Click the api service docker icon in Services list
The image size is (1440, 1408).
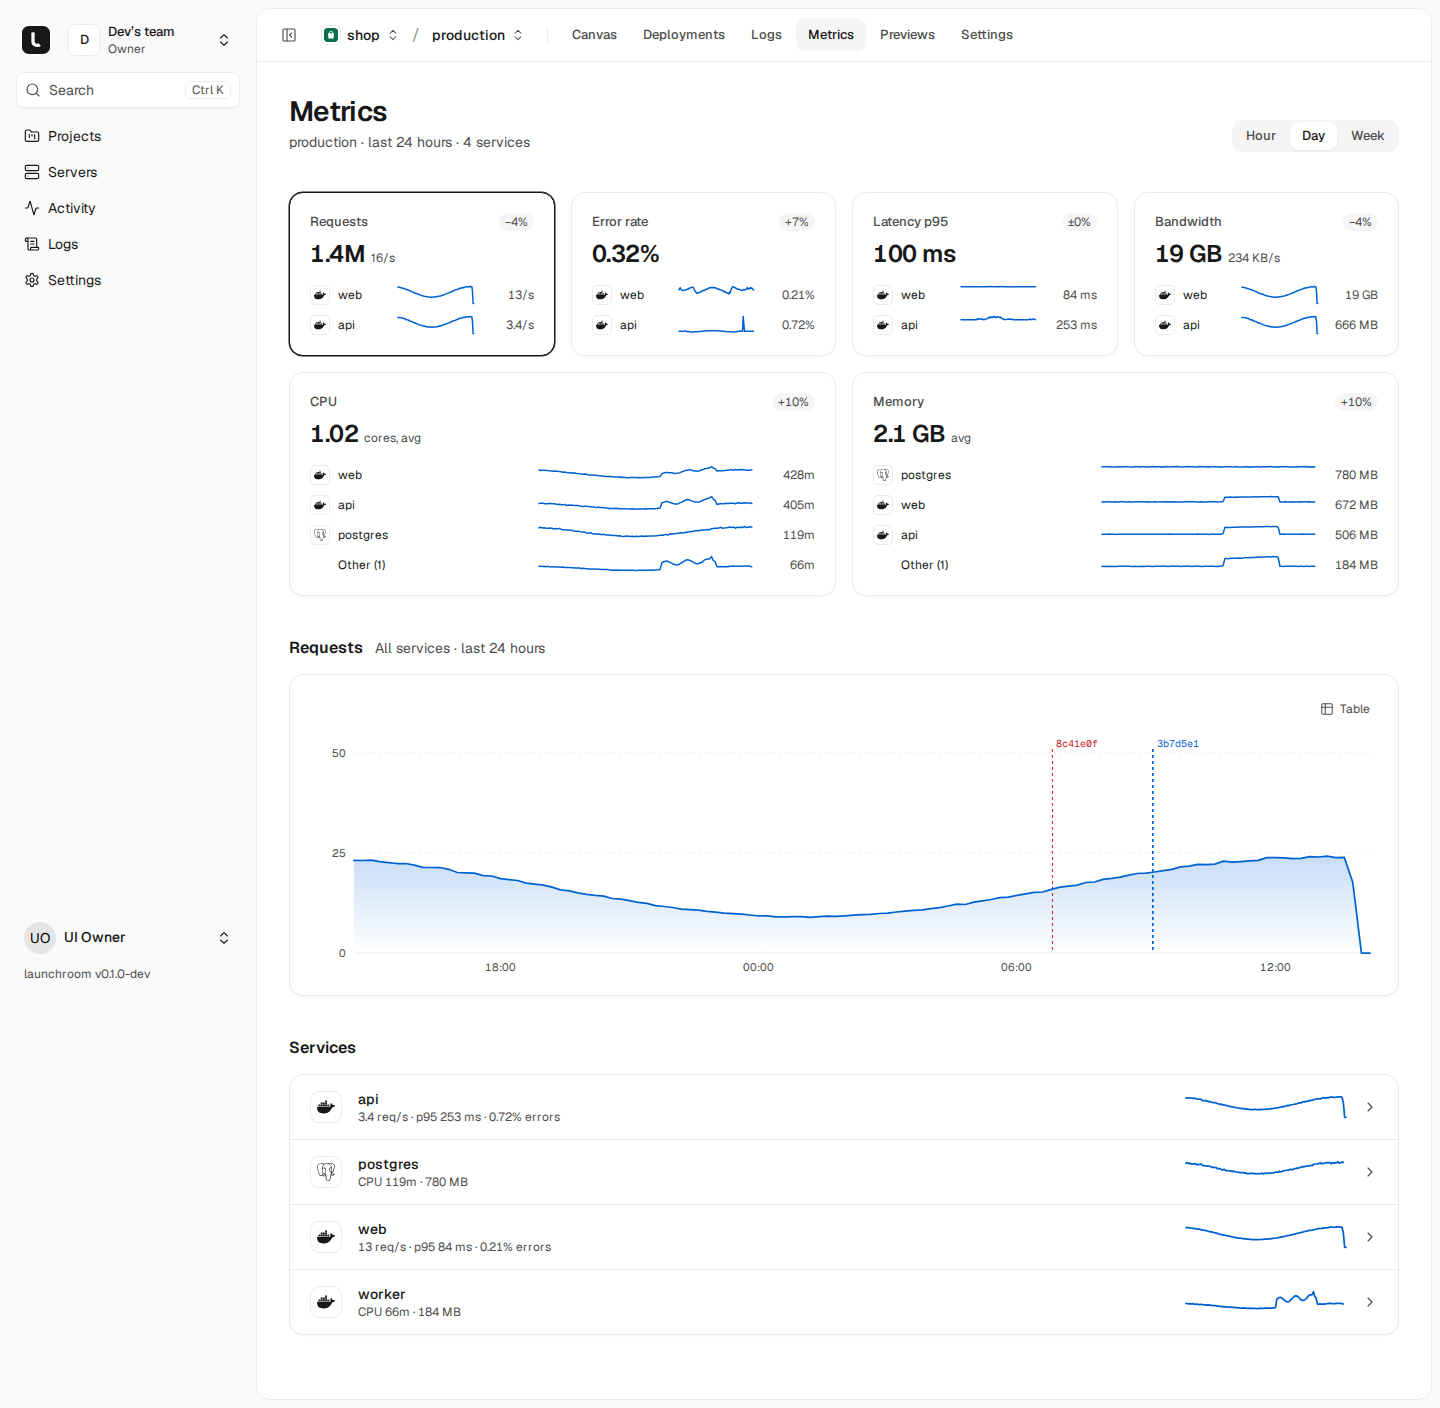click(x=326, y=1107)
